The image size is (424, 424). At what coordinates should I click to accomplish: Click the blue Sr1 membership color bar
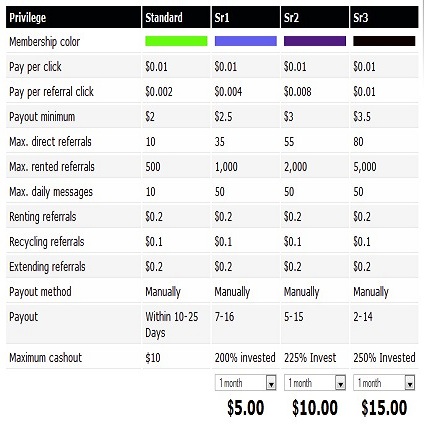pyautogui.click(x=246, y=41)
